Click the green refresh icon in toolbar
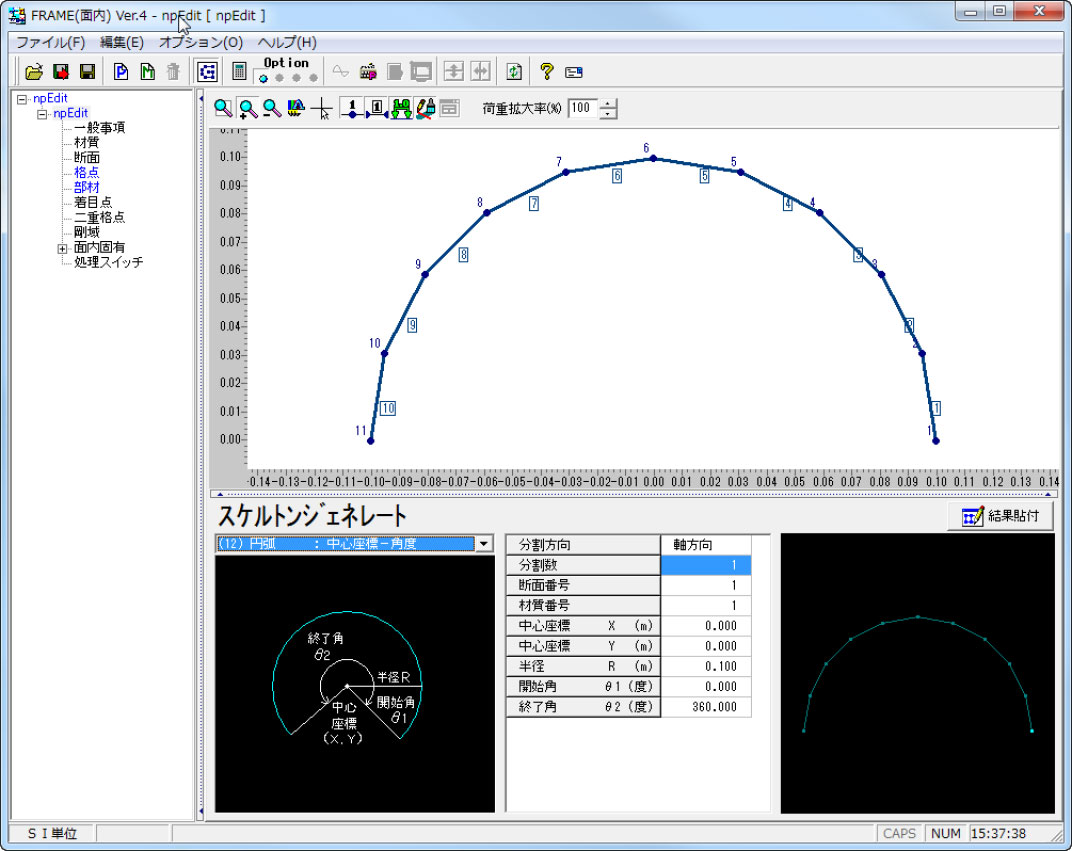 click(513, 71)
